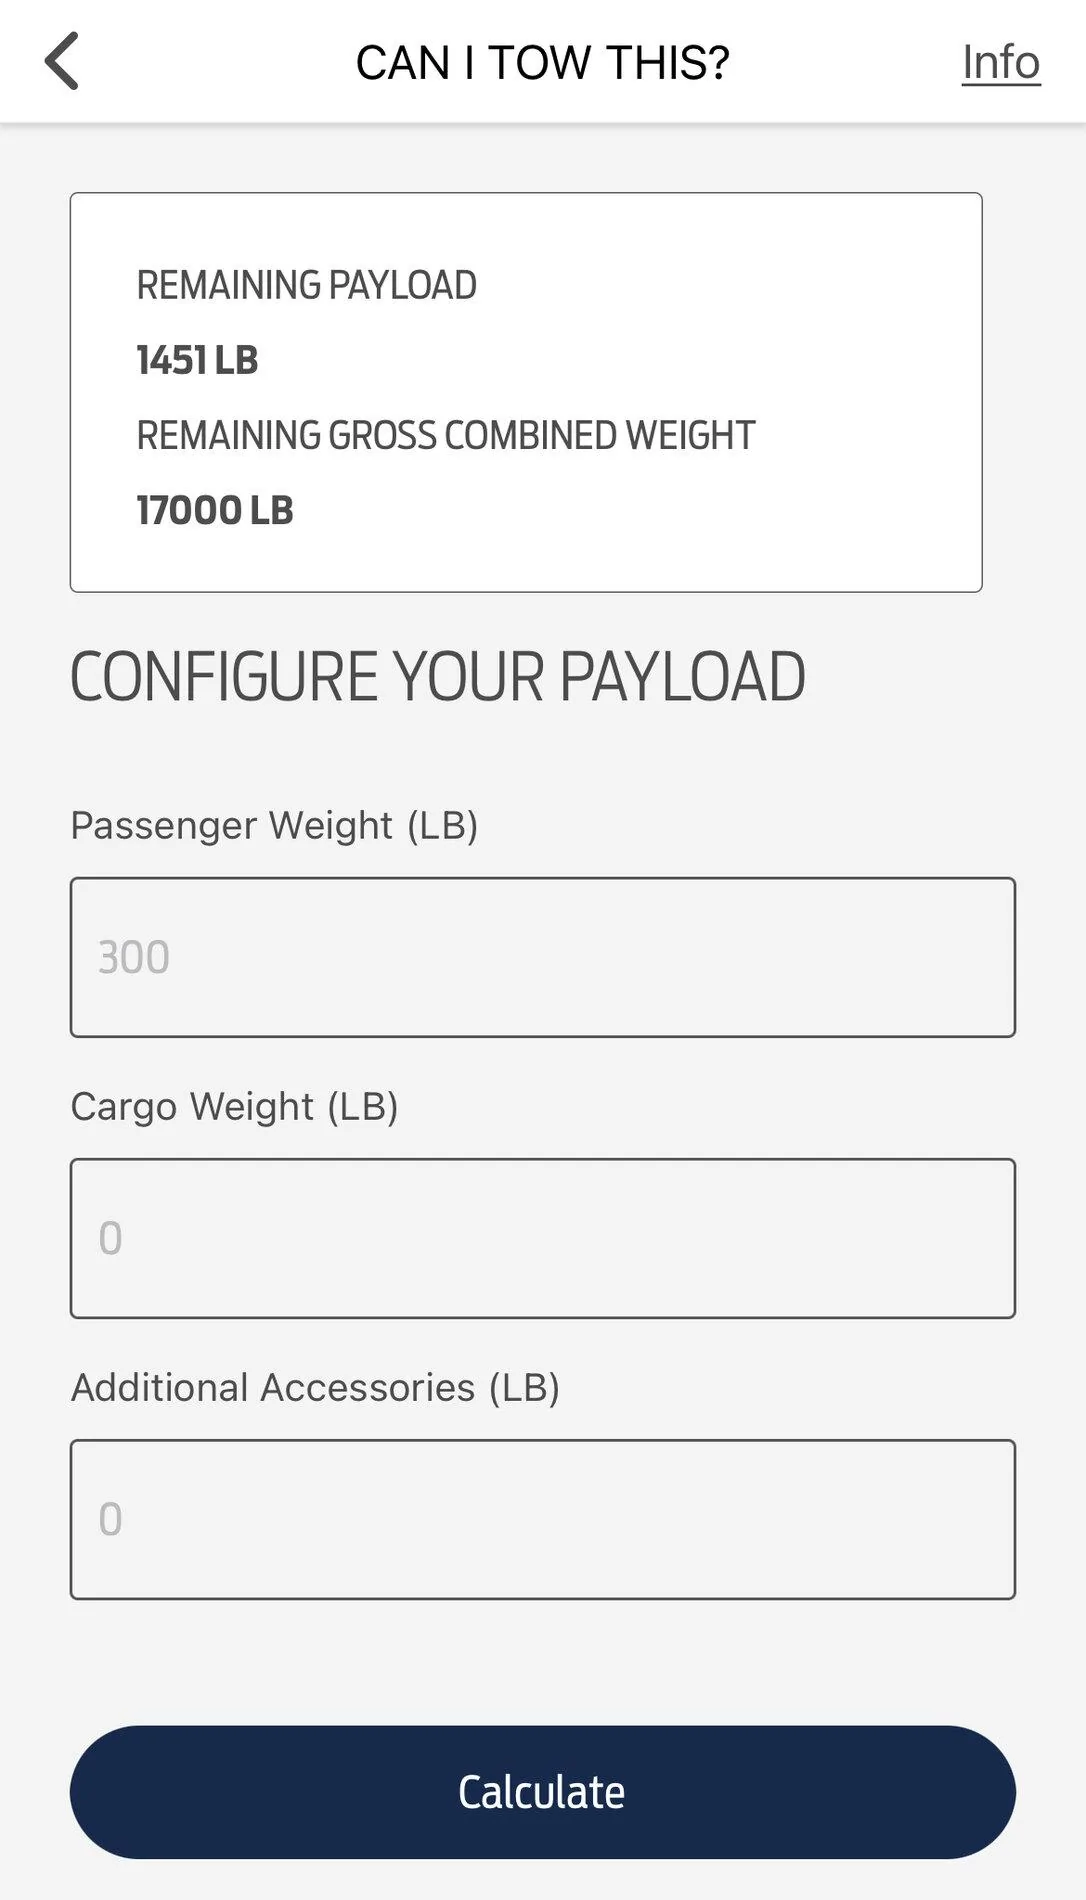
Task: Focus the Additional Accessories input field
Action: pyautogui.click(x=542, y=1519)
